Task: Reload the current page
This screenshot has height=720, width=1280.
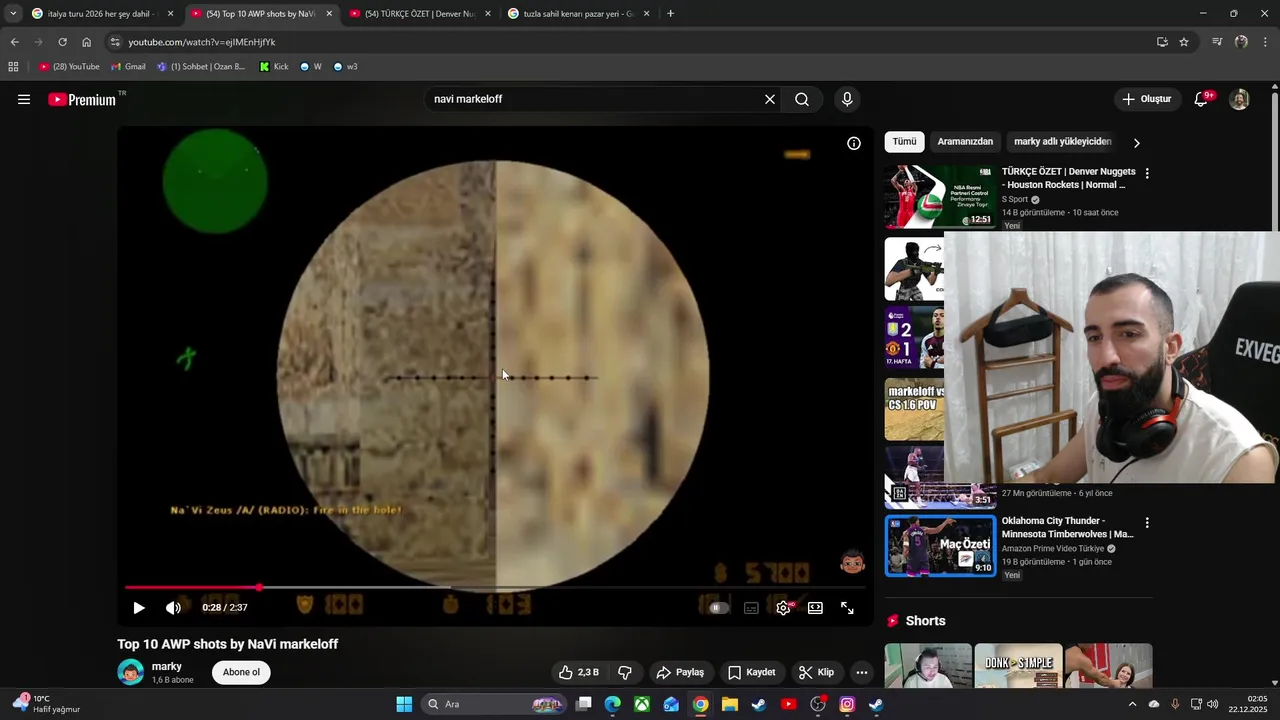Action: [62, 42]
